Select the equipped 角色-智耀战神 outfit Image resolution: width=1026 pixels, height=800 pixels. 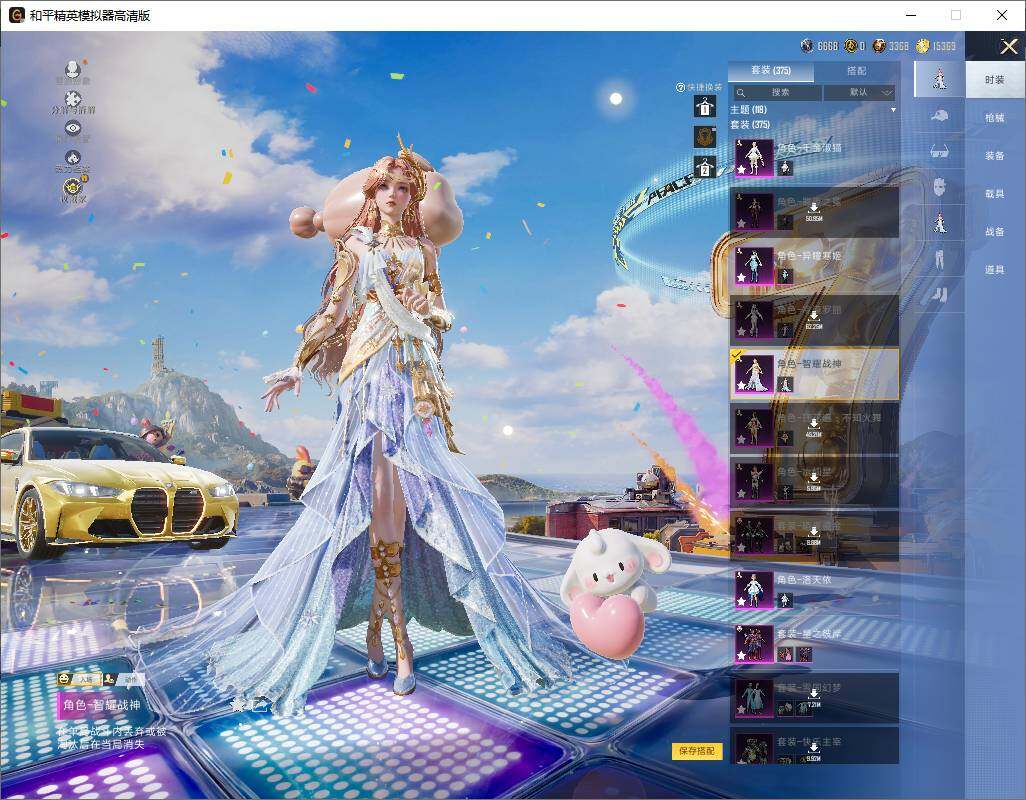(814, 374)
